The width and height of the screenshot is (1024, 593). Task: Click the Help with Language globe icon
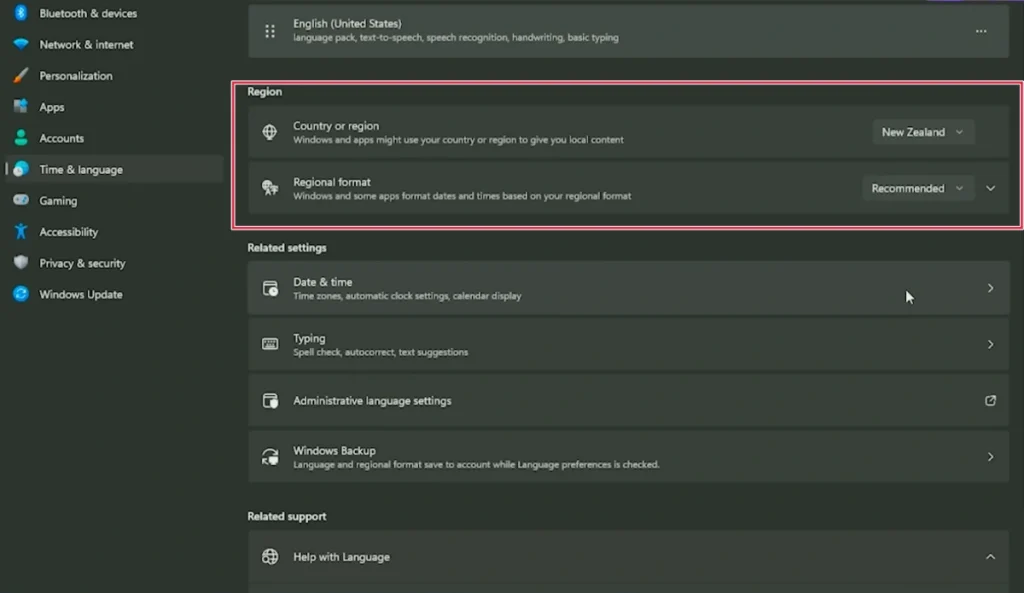click(x=270, y=556)
